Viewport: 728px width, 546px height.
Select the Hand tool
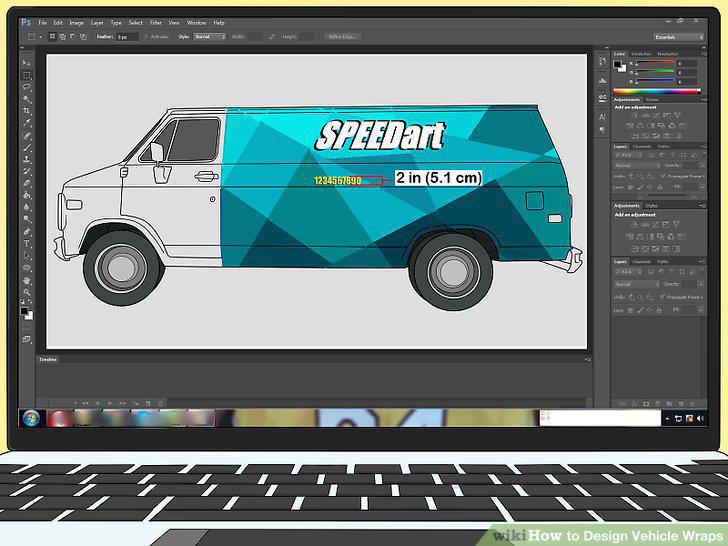tap(26, 280)
